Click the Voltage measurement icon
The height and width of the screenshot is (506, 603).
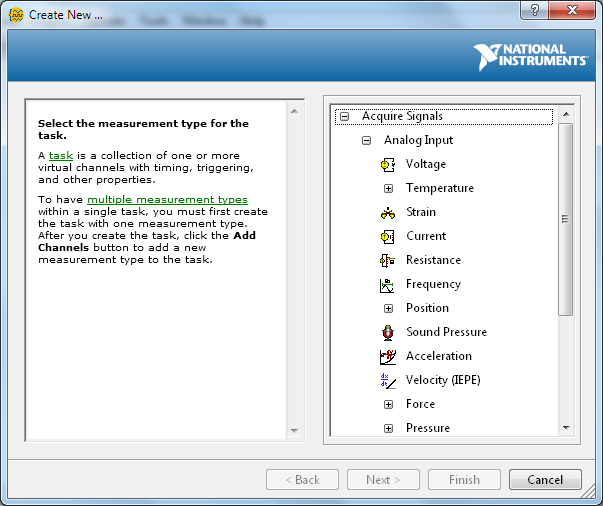click(x=388, y=164)
